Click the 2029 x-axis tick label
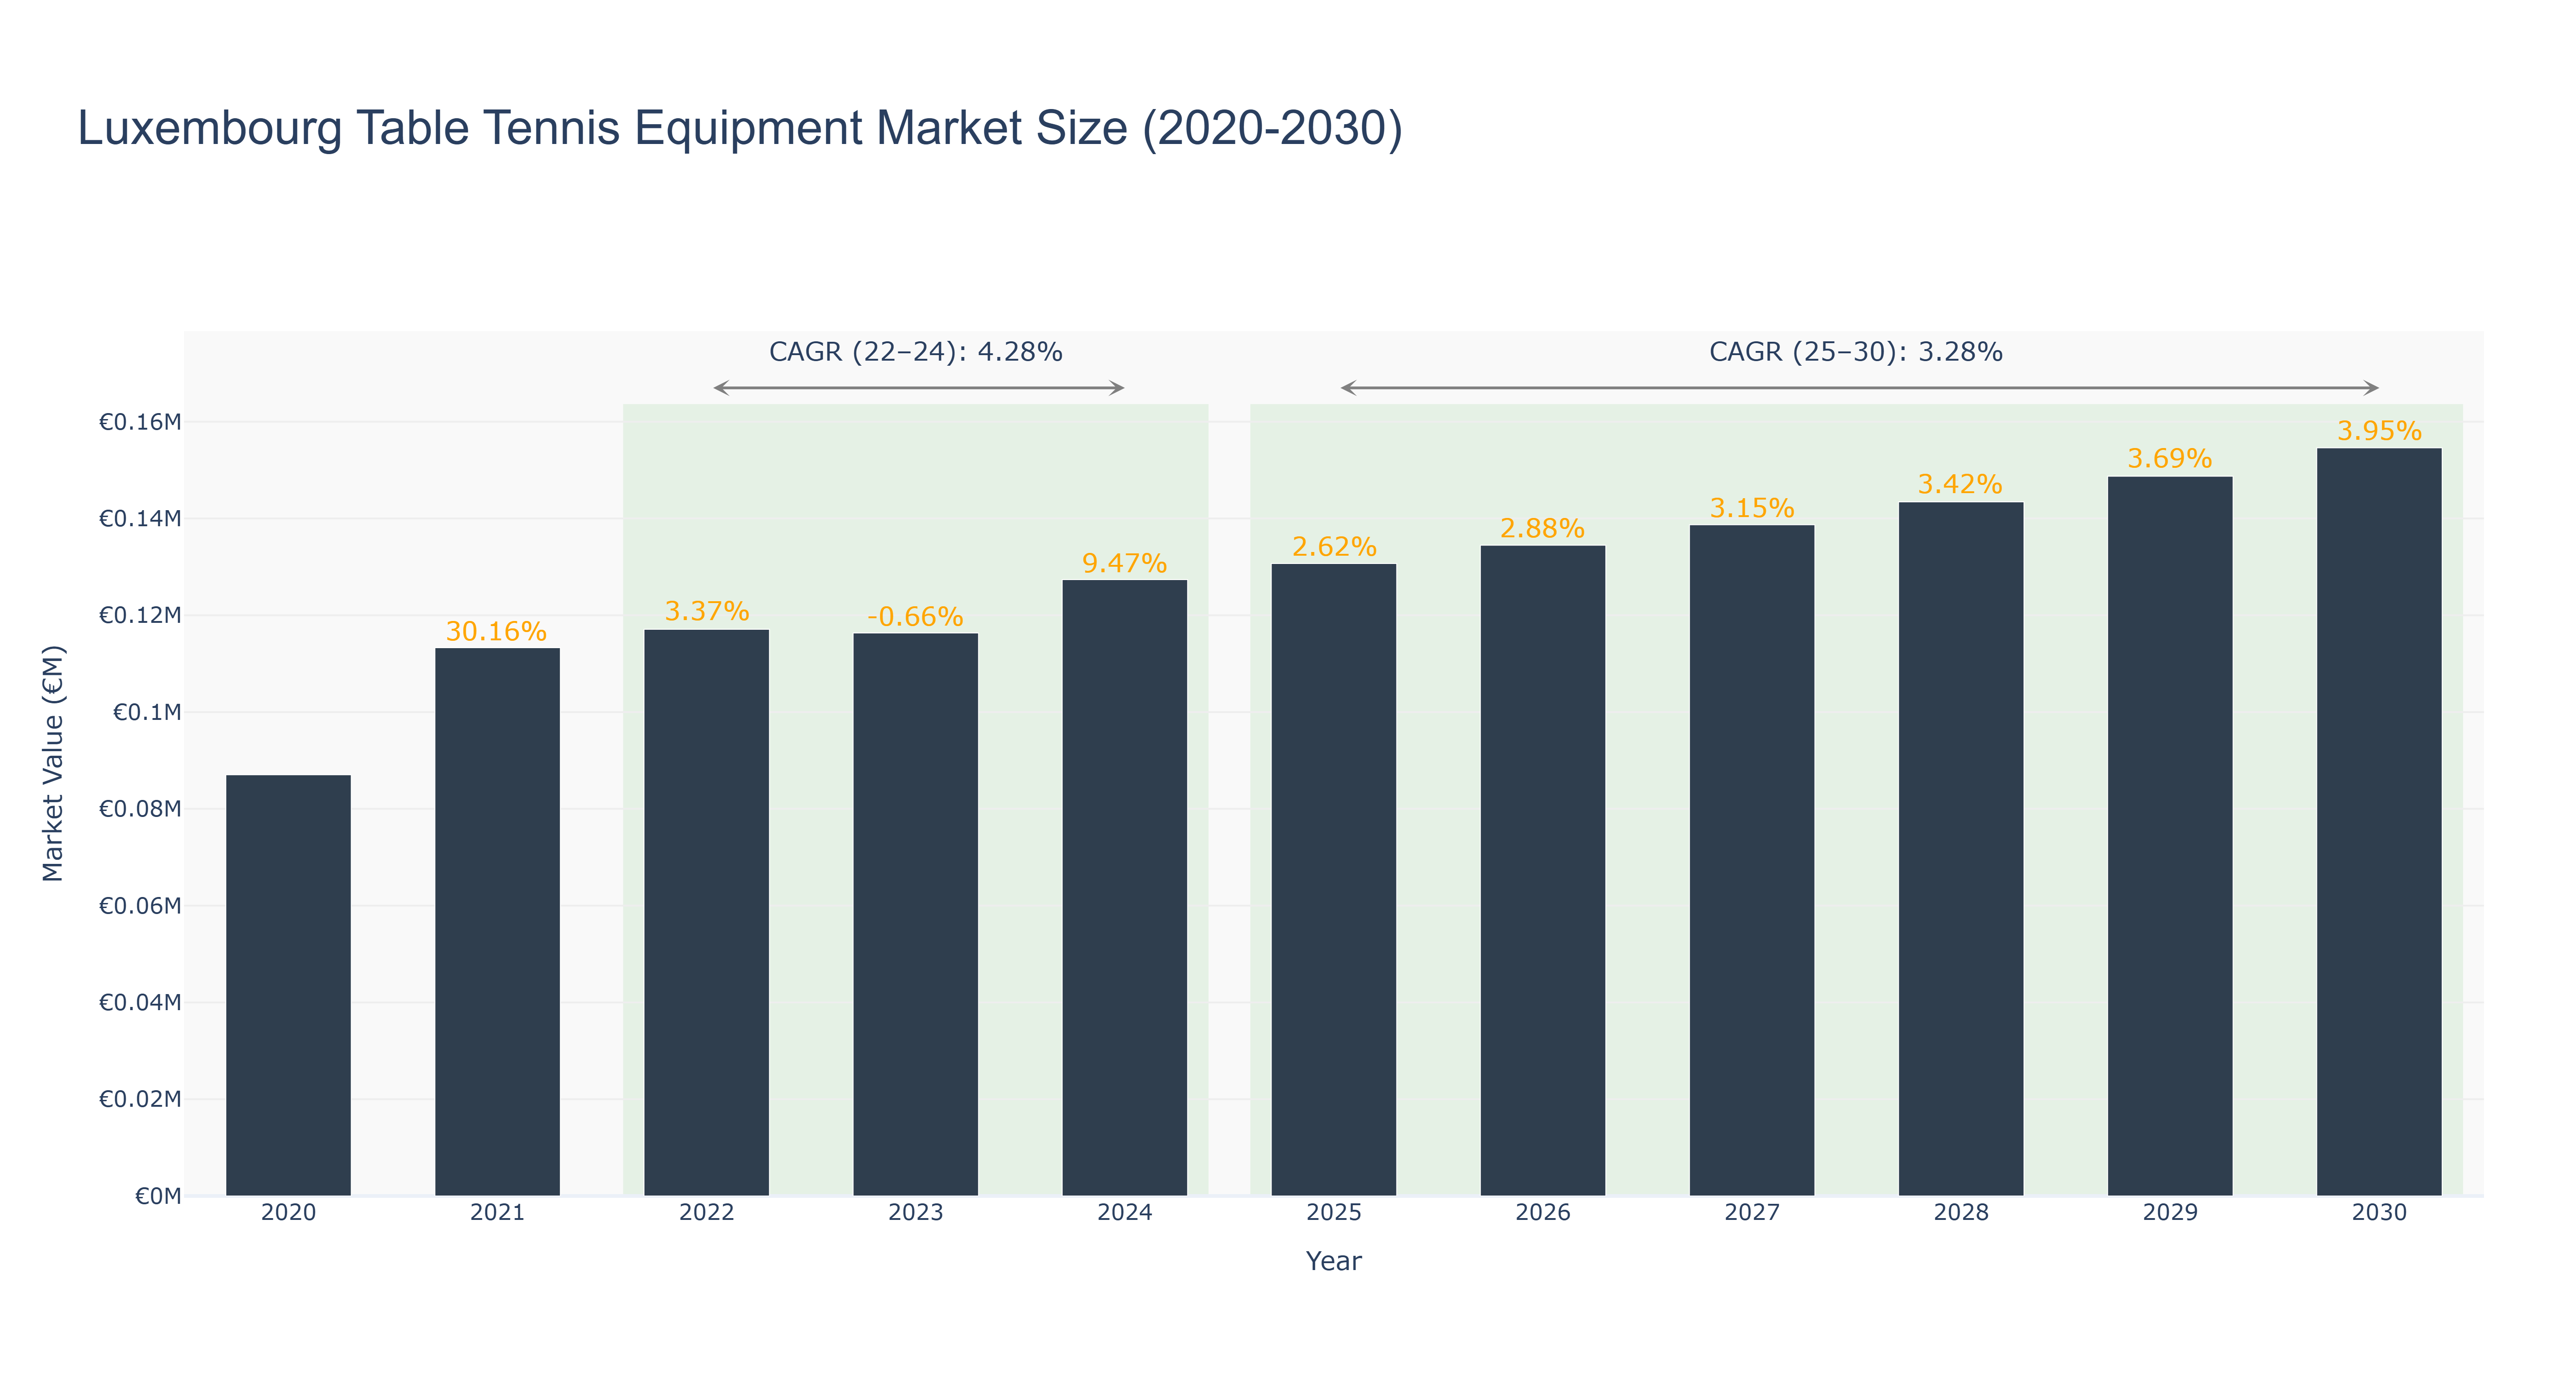The image size is (2576, 1380). [x=2169, y=1213]
